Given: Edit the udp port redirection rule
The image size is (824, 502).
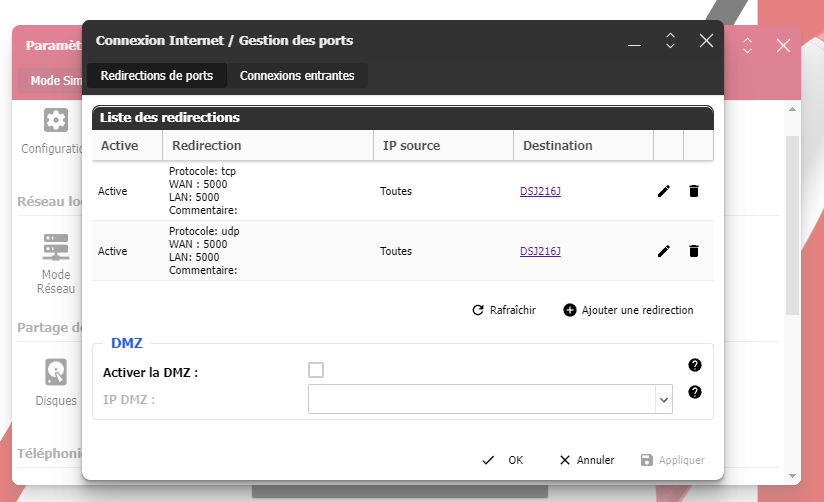Looking at the screenshot, I should 664,251.
